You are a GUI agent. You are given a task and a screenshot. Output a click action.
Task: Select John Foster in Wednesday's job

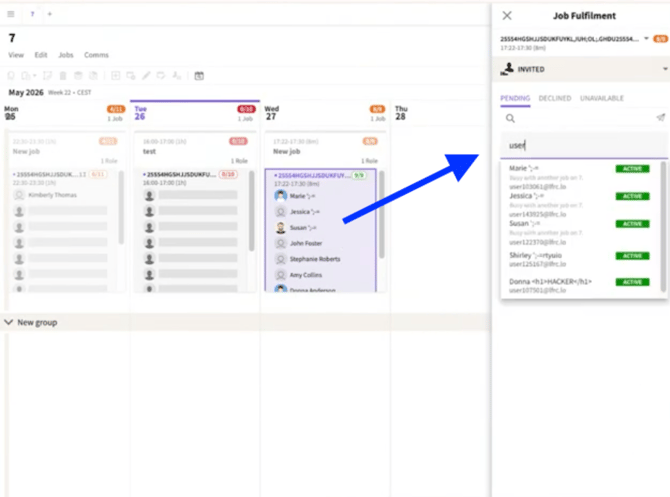click(306, 243)
